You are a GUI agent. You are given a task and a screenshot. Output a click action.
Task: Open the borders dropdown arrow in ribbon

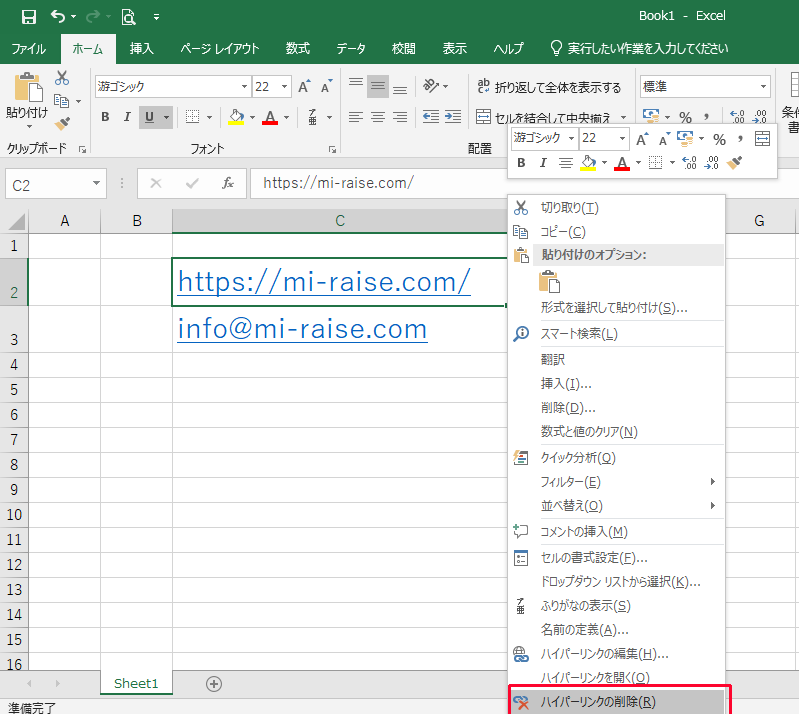(209, 118)
